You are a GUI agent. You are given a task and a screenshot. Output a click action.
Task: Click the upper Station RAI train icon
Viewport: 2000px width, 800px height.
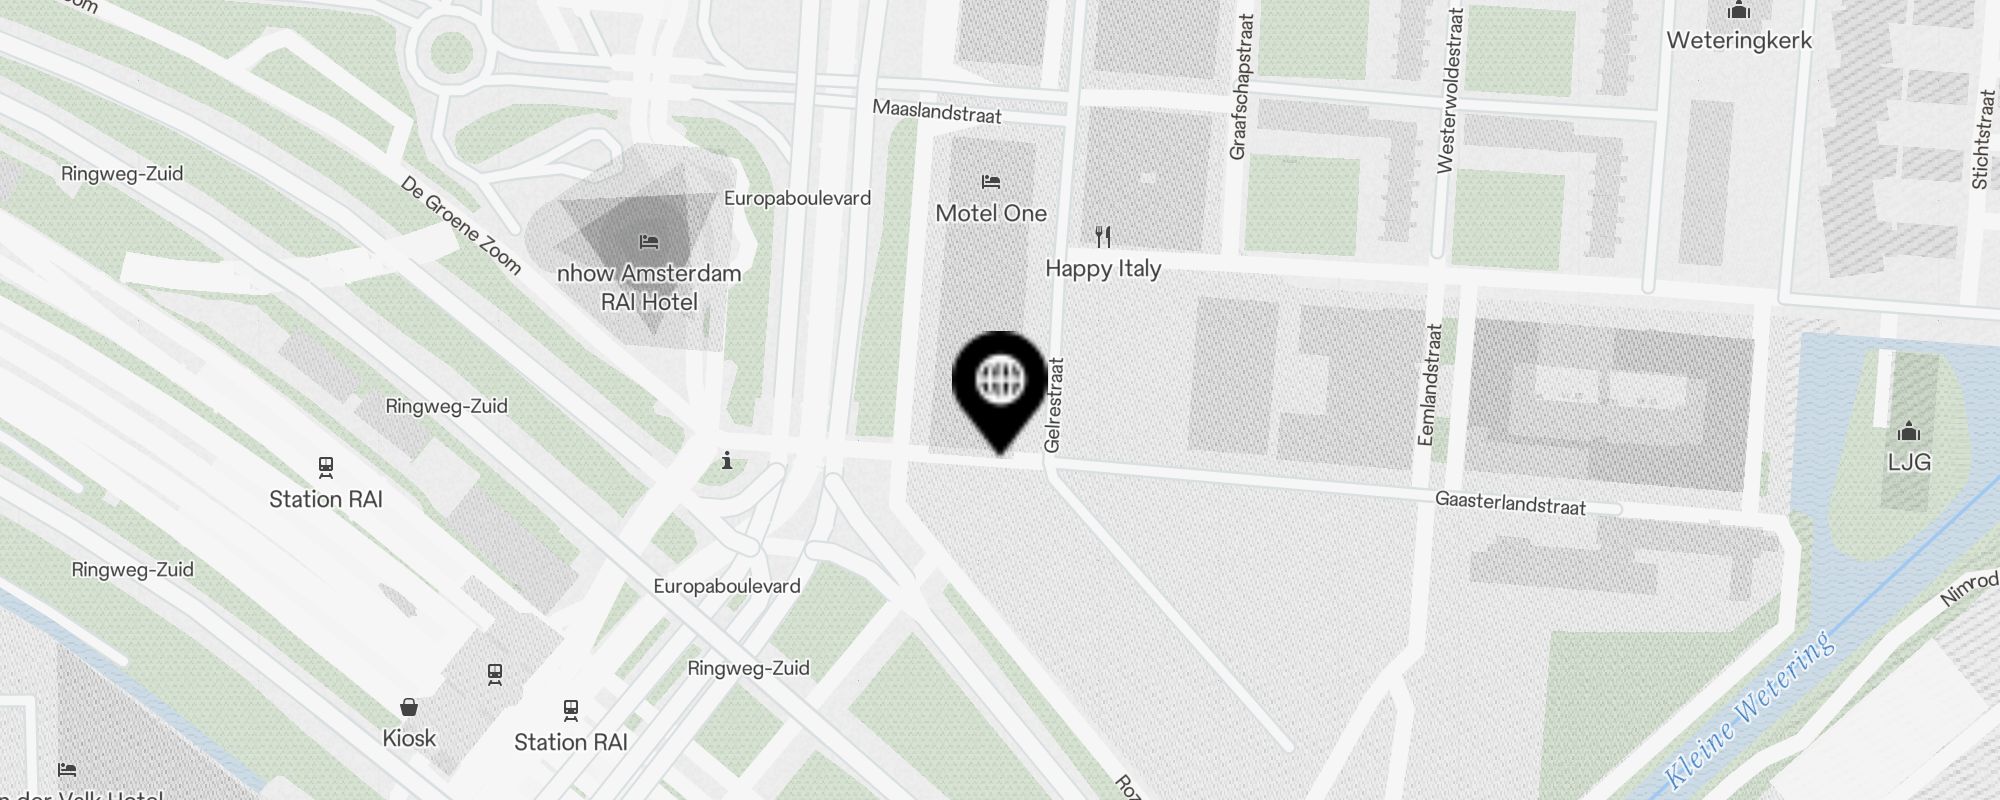coord(325,467)
